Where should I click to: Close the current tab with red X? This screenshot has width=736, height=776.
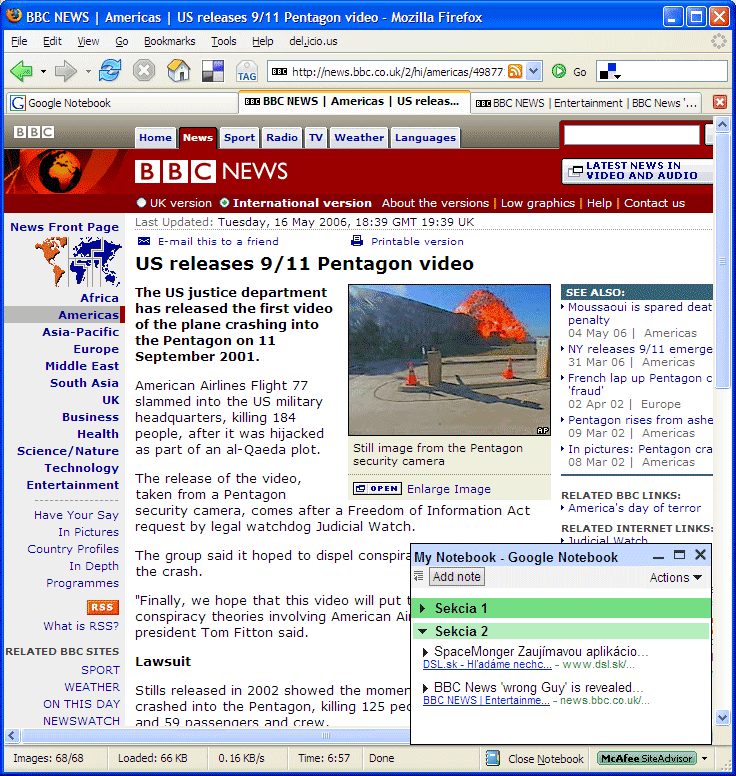pos(720,102)
